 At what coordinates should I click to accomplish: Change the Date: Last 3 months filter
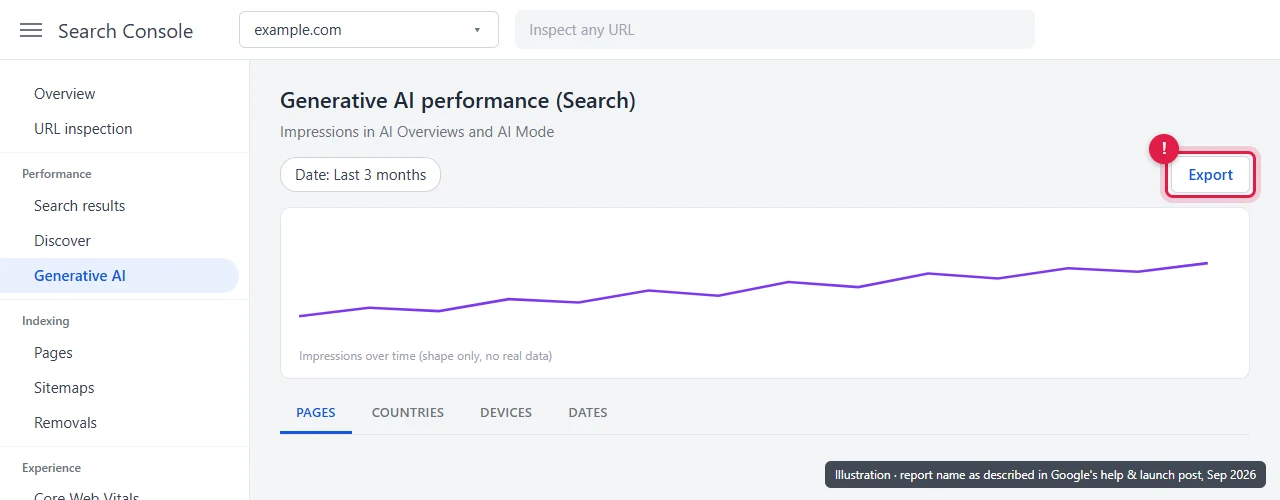coord(360,175)
